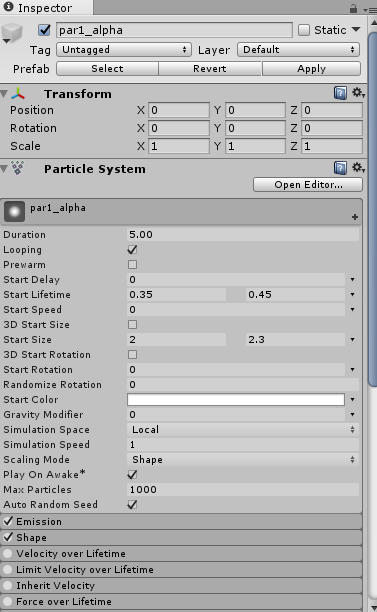Open the Transform component gear menu
This screenshot has width=377, height=612.
click(x=358, y=93)
